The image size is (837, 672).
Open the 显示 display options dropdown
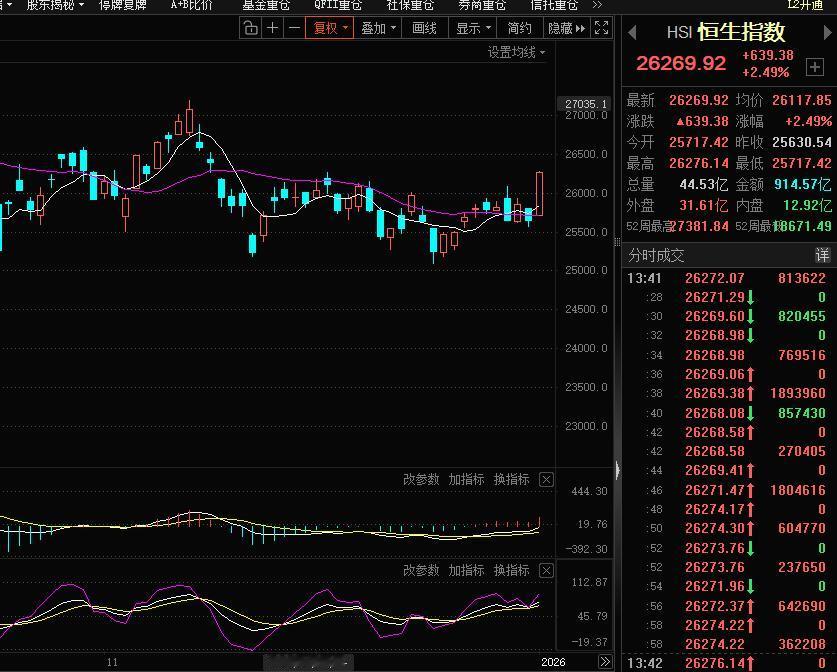(x=474, y=28)
